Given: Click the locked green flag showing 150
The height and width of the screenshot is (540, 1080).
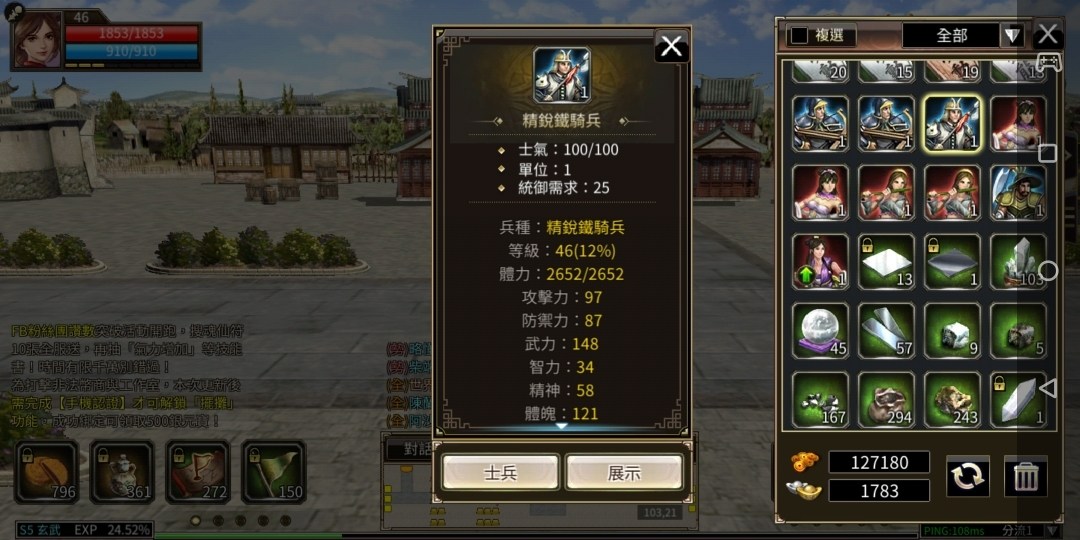Looking at the screenshot, I should click(273, 472).
